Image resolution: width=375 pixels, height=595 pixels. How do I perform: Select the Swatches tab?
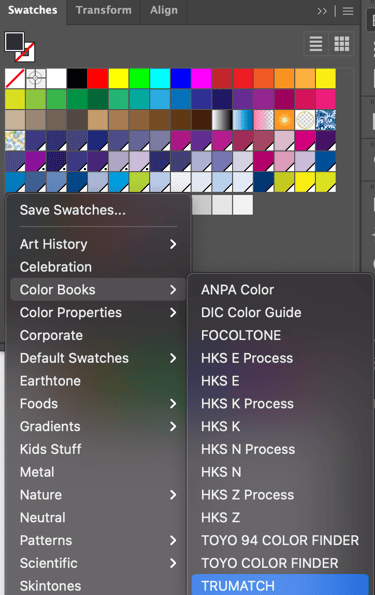click(33, 10)
